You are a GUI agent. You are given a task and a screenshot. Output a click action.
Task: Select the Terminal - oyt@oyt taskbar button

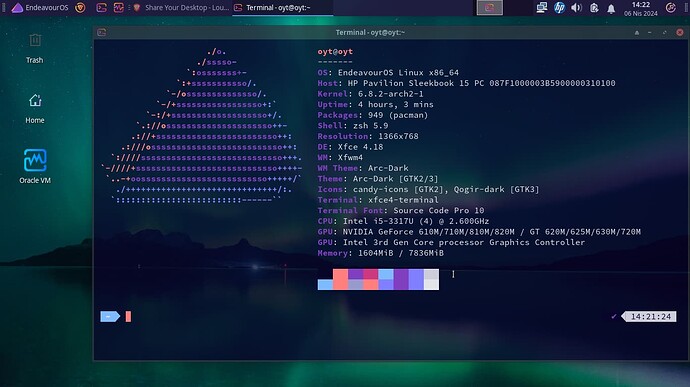point(283,7)
